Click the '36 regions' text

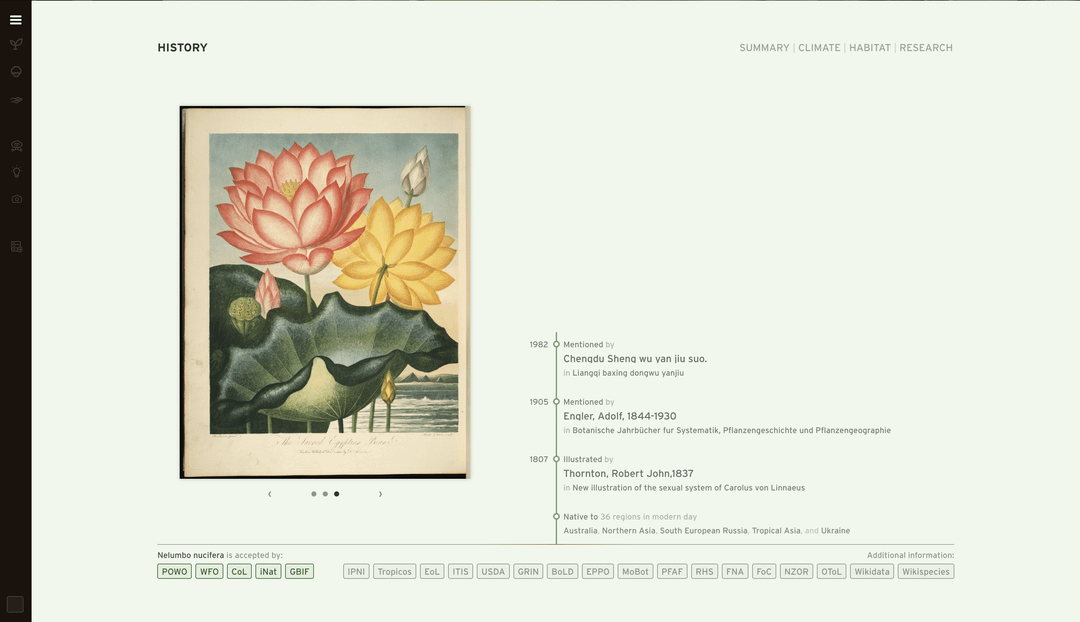620,517
